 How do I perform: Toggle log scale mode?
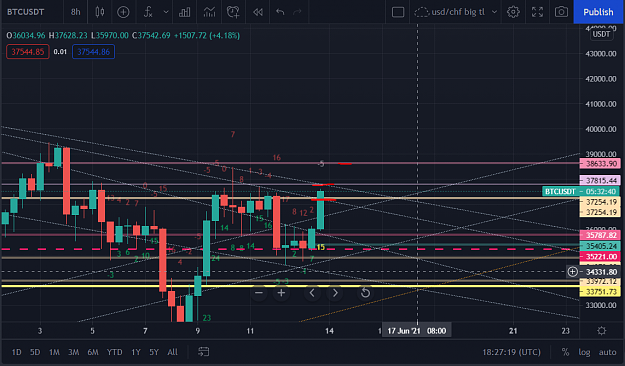coord(584,352)
